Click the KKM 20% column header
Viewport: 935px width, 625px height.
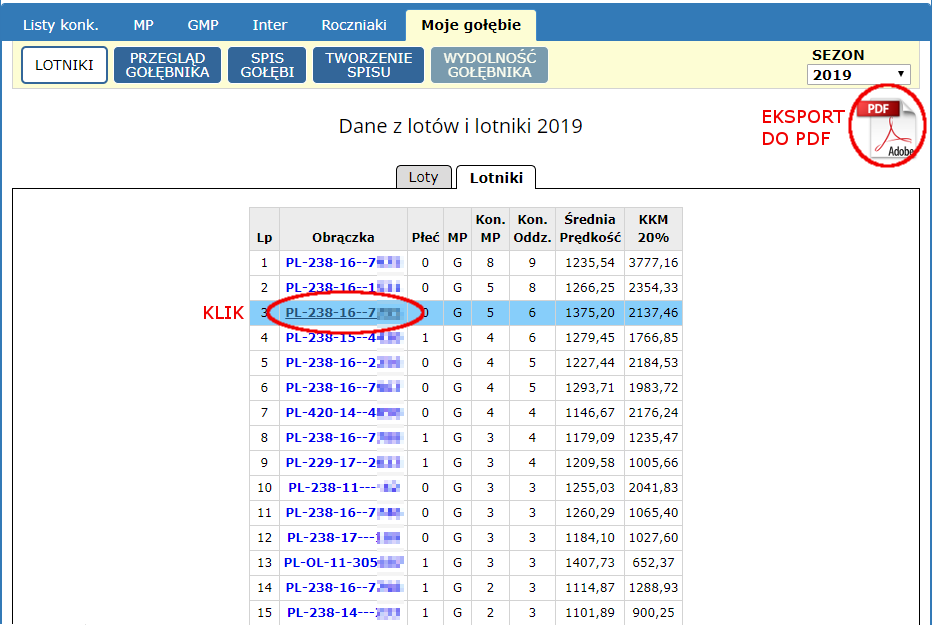click(653, 228)
